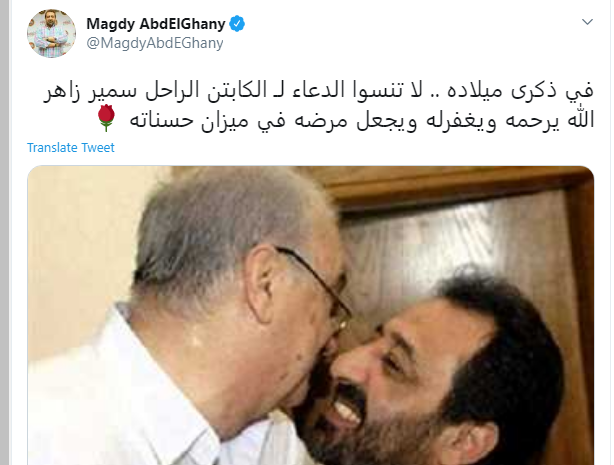Open the @MagdyAbdEGhany handle link
The height and width of the screenshot is (465, 614).
(155, 43)
